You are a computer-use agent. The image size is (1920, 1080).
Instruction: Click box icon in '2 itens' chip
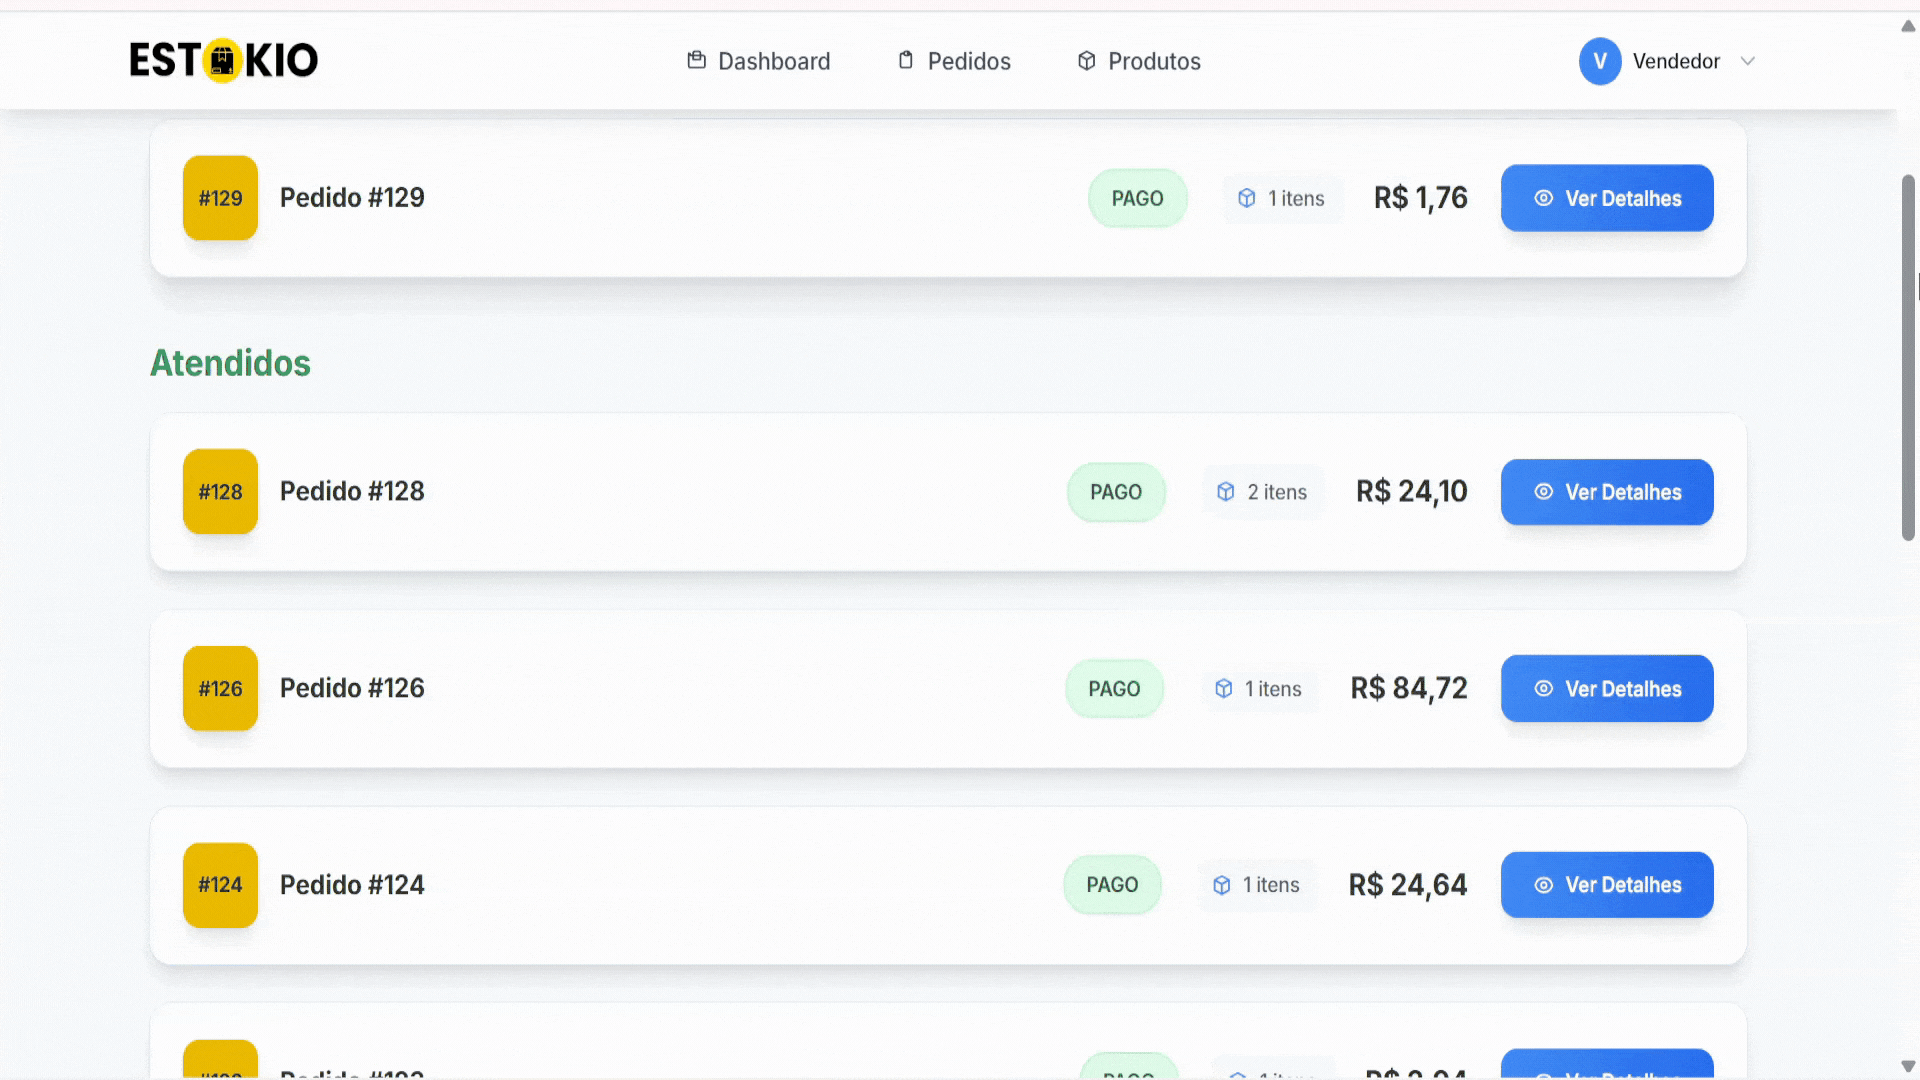(1226, 492)
